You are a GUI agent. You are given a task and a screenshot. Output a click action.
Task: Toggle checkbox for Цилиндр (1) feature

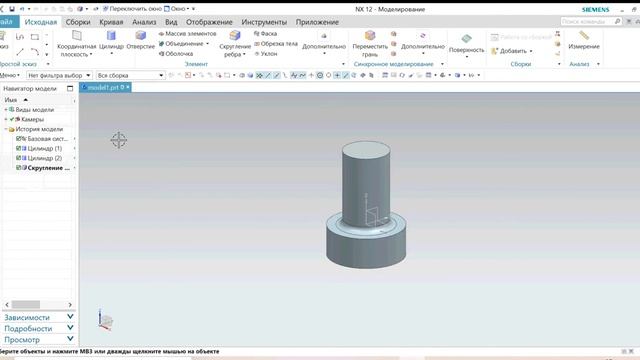18,148
